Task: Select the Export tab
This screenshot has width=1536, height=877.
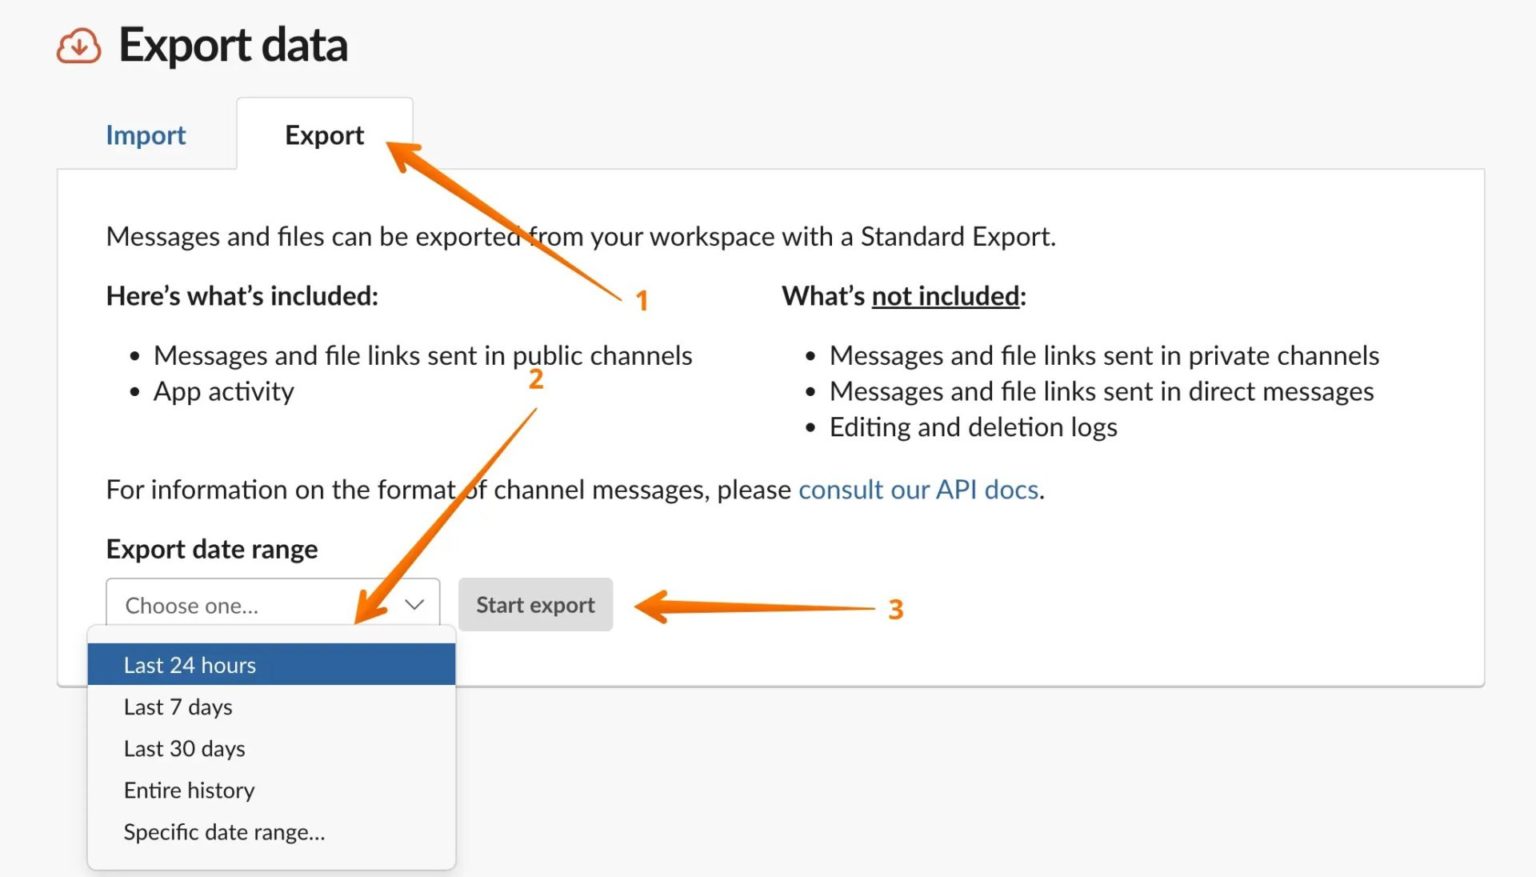Action: (x=324, y=134)
